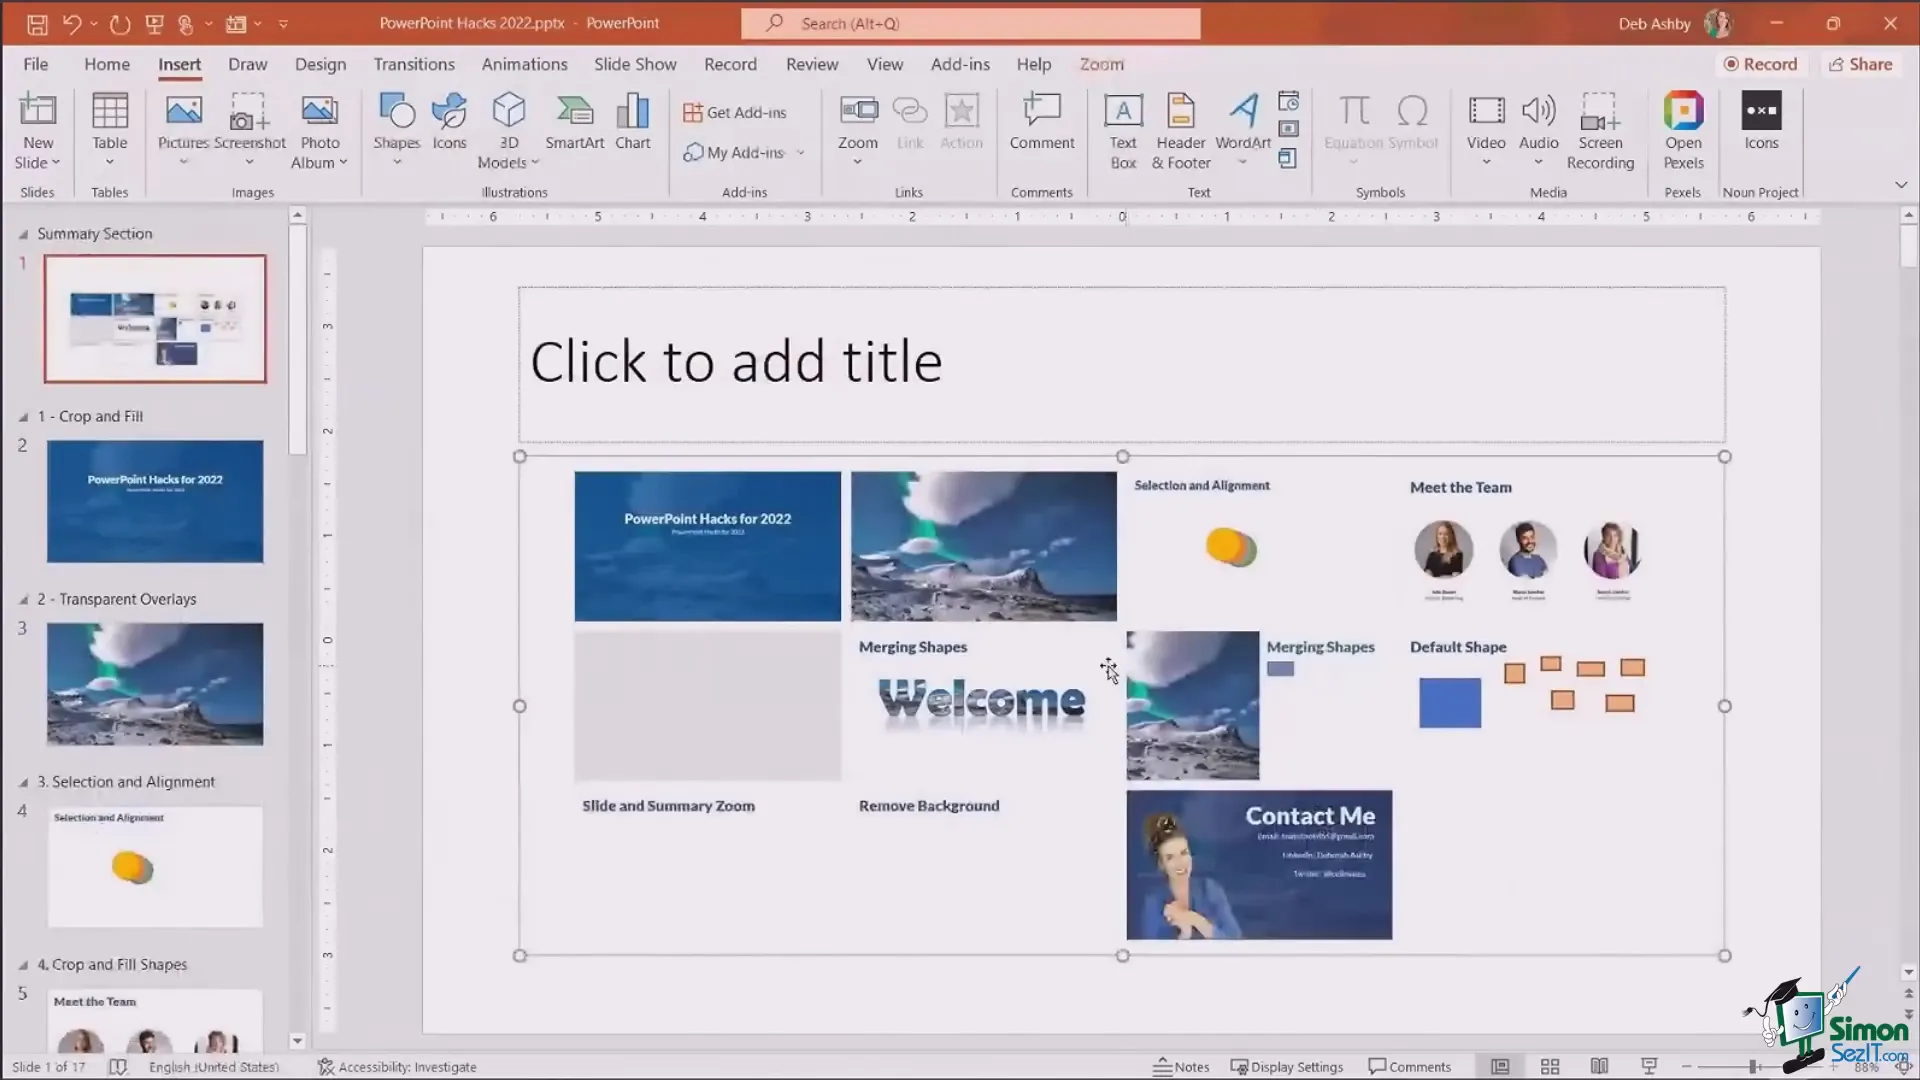The height and width of the screenshot is (1080, 1920).
Task: Start Slide Show from status bar
Action: tap(1649, 1067)
